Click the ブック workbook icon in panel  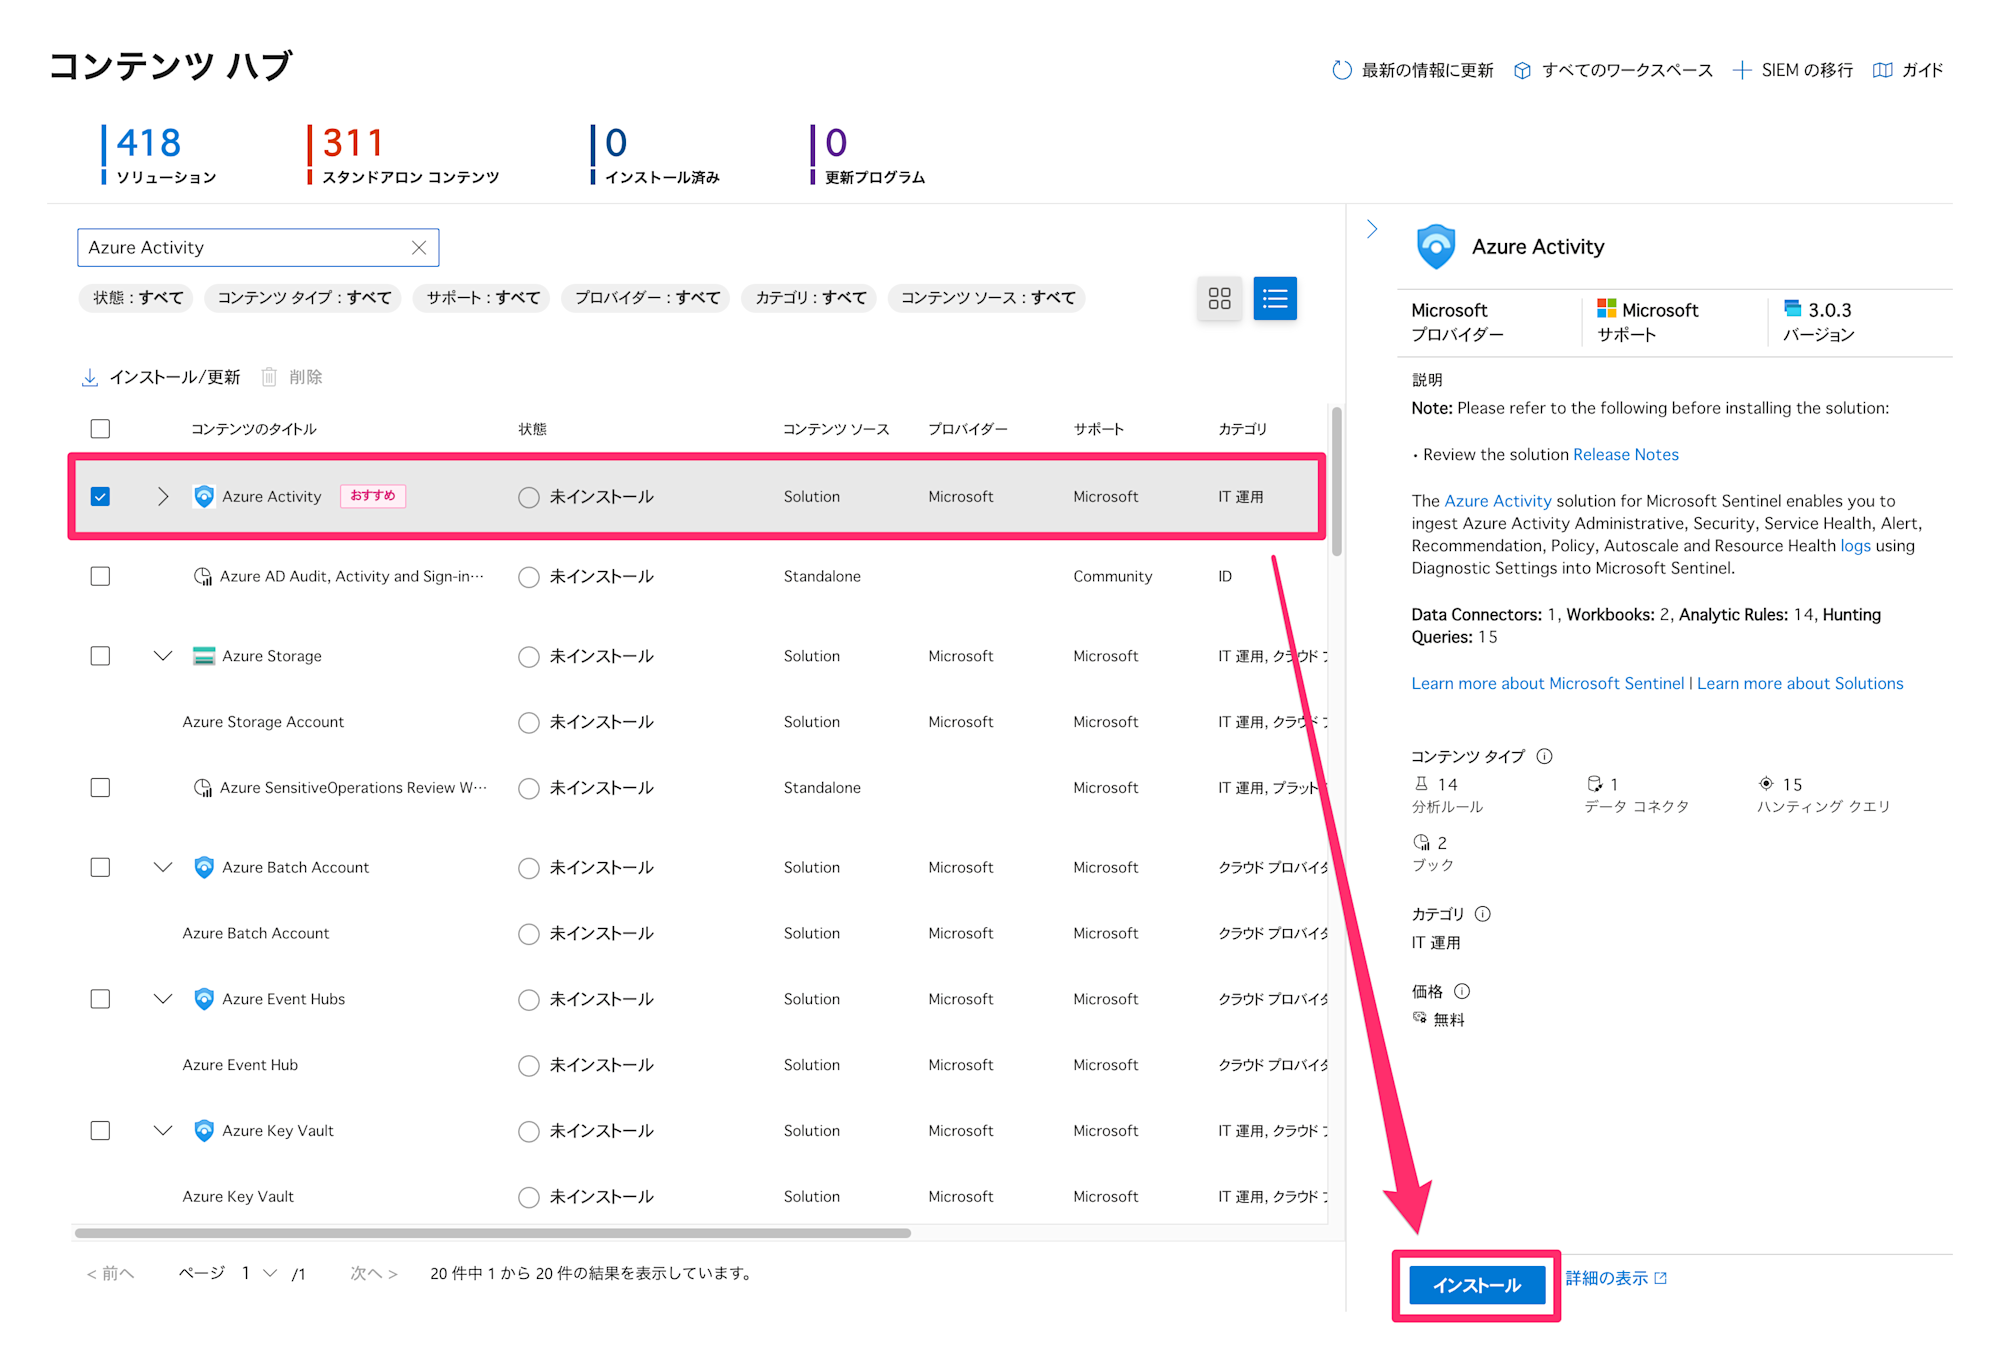(1421, 843)
